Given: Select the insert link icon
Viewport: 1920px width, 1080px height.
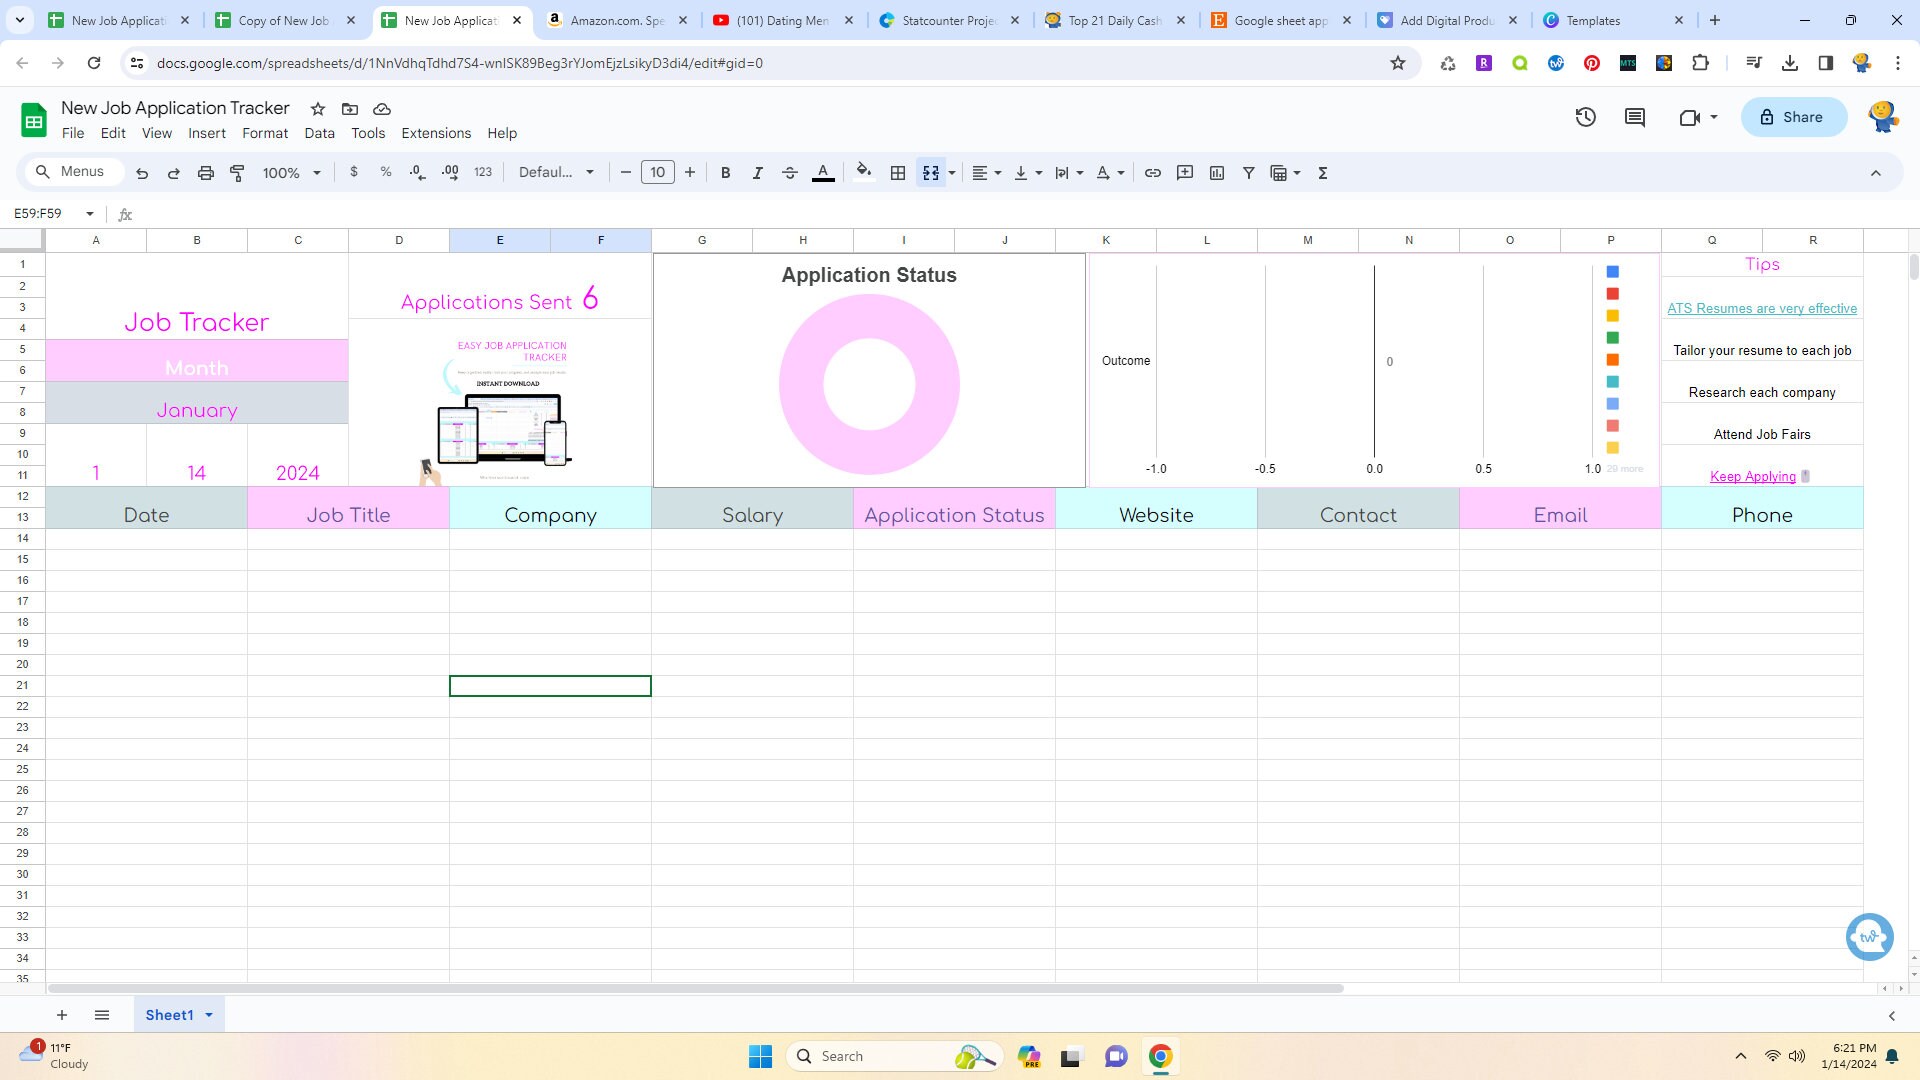Looking at the screenshot, I should pos(1152,172).
